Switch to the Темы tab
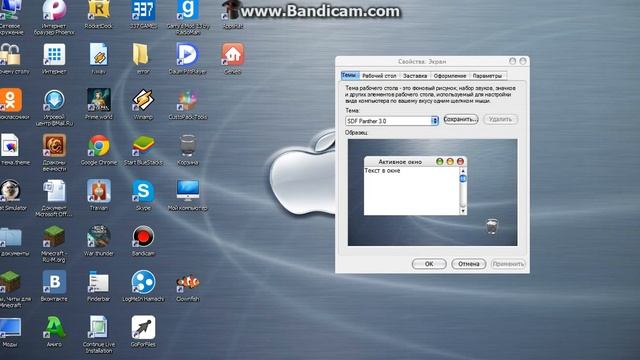The height and width of the screenshot is (360, 640). point(349,76)
